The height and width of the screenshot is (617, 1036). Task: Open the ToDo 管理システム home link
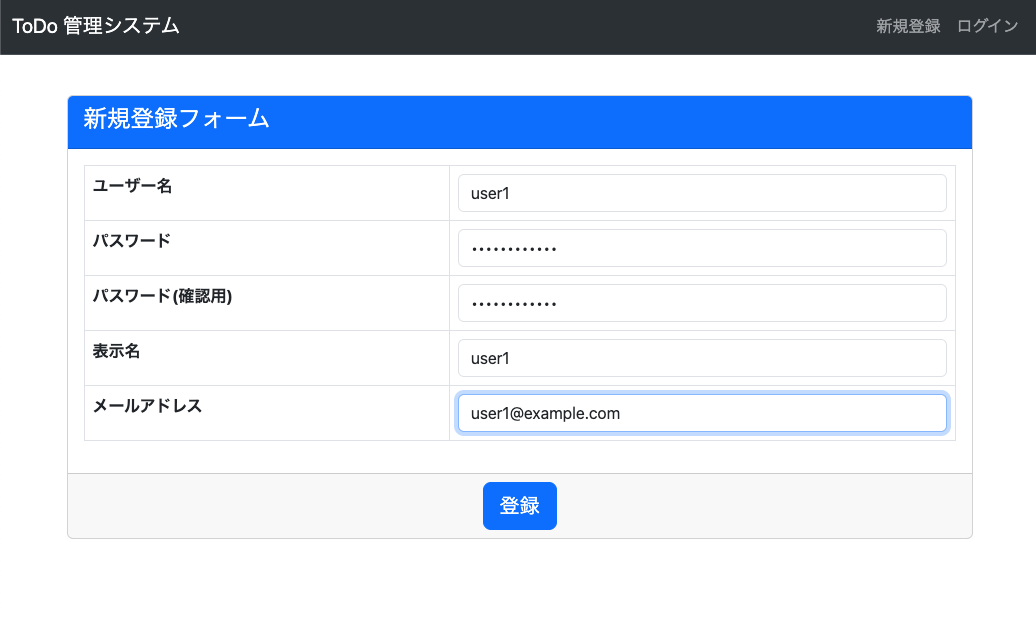tap(96, 26)
